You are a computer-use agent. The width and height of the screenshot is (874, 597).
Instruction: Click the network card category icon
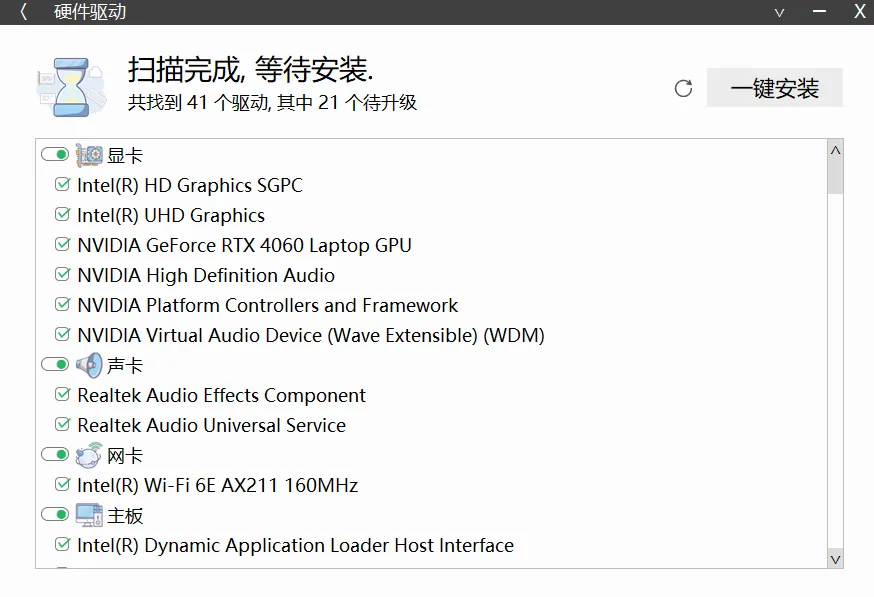tap(89, 455)
